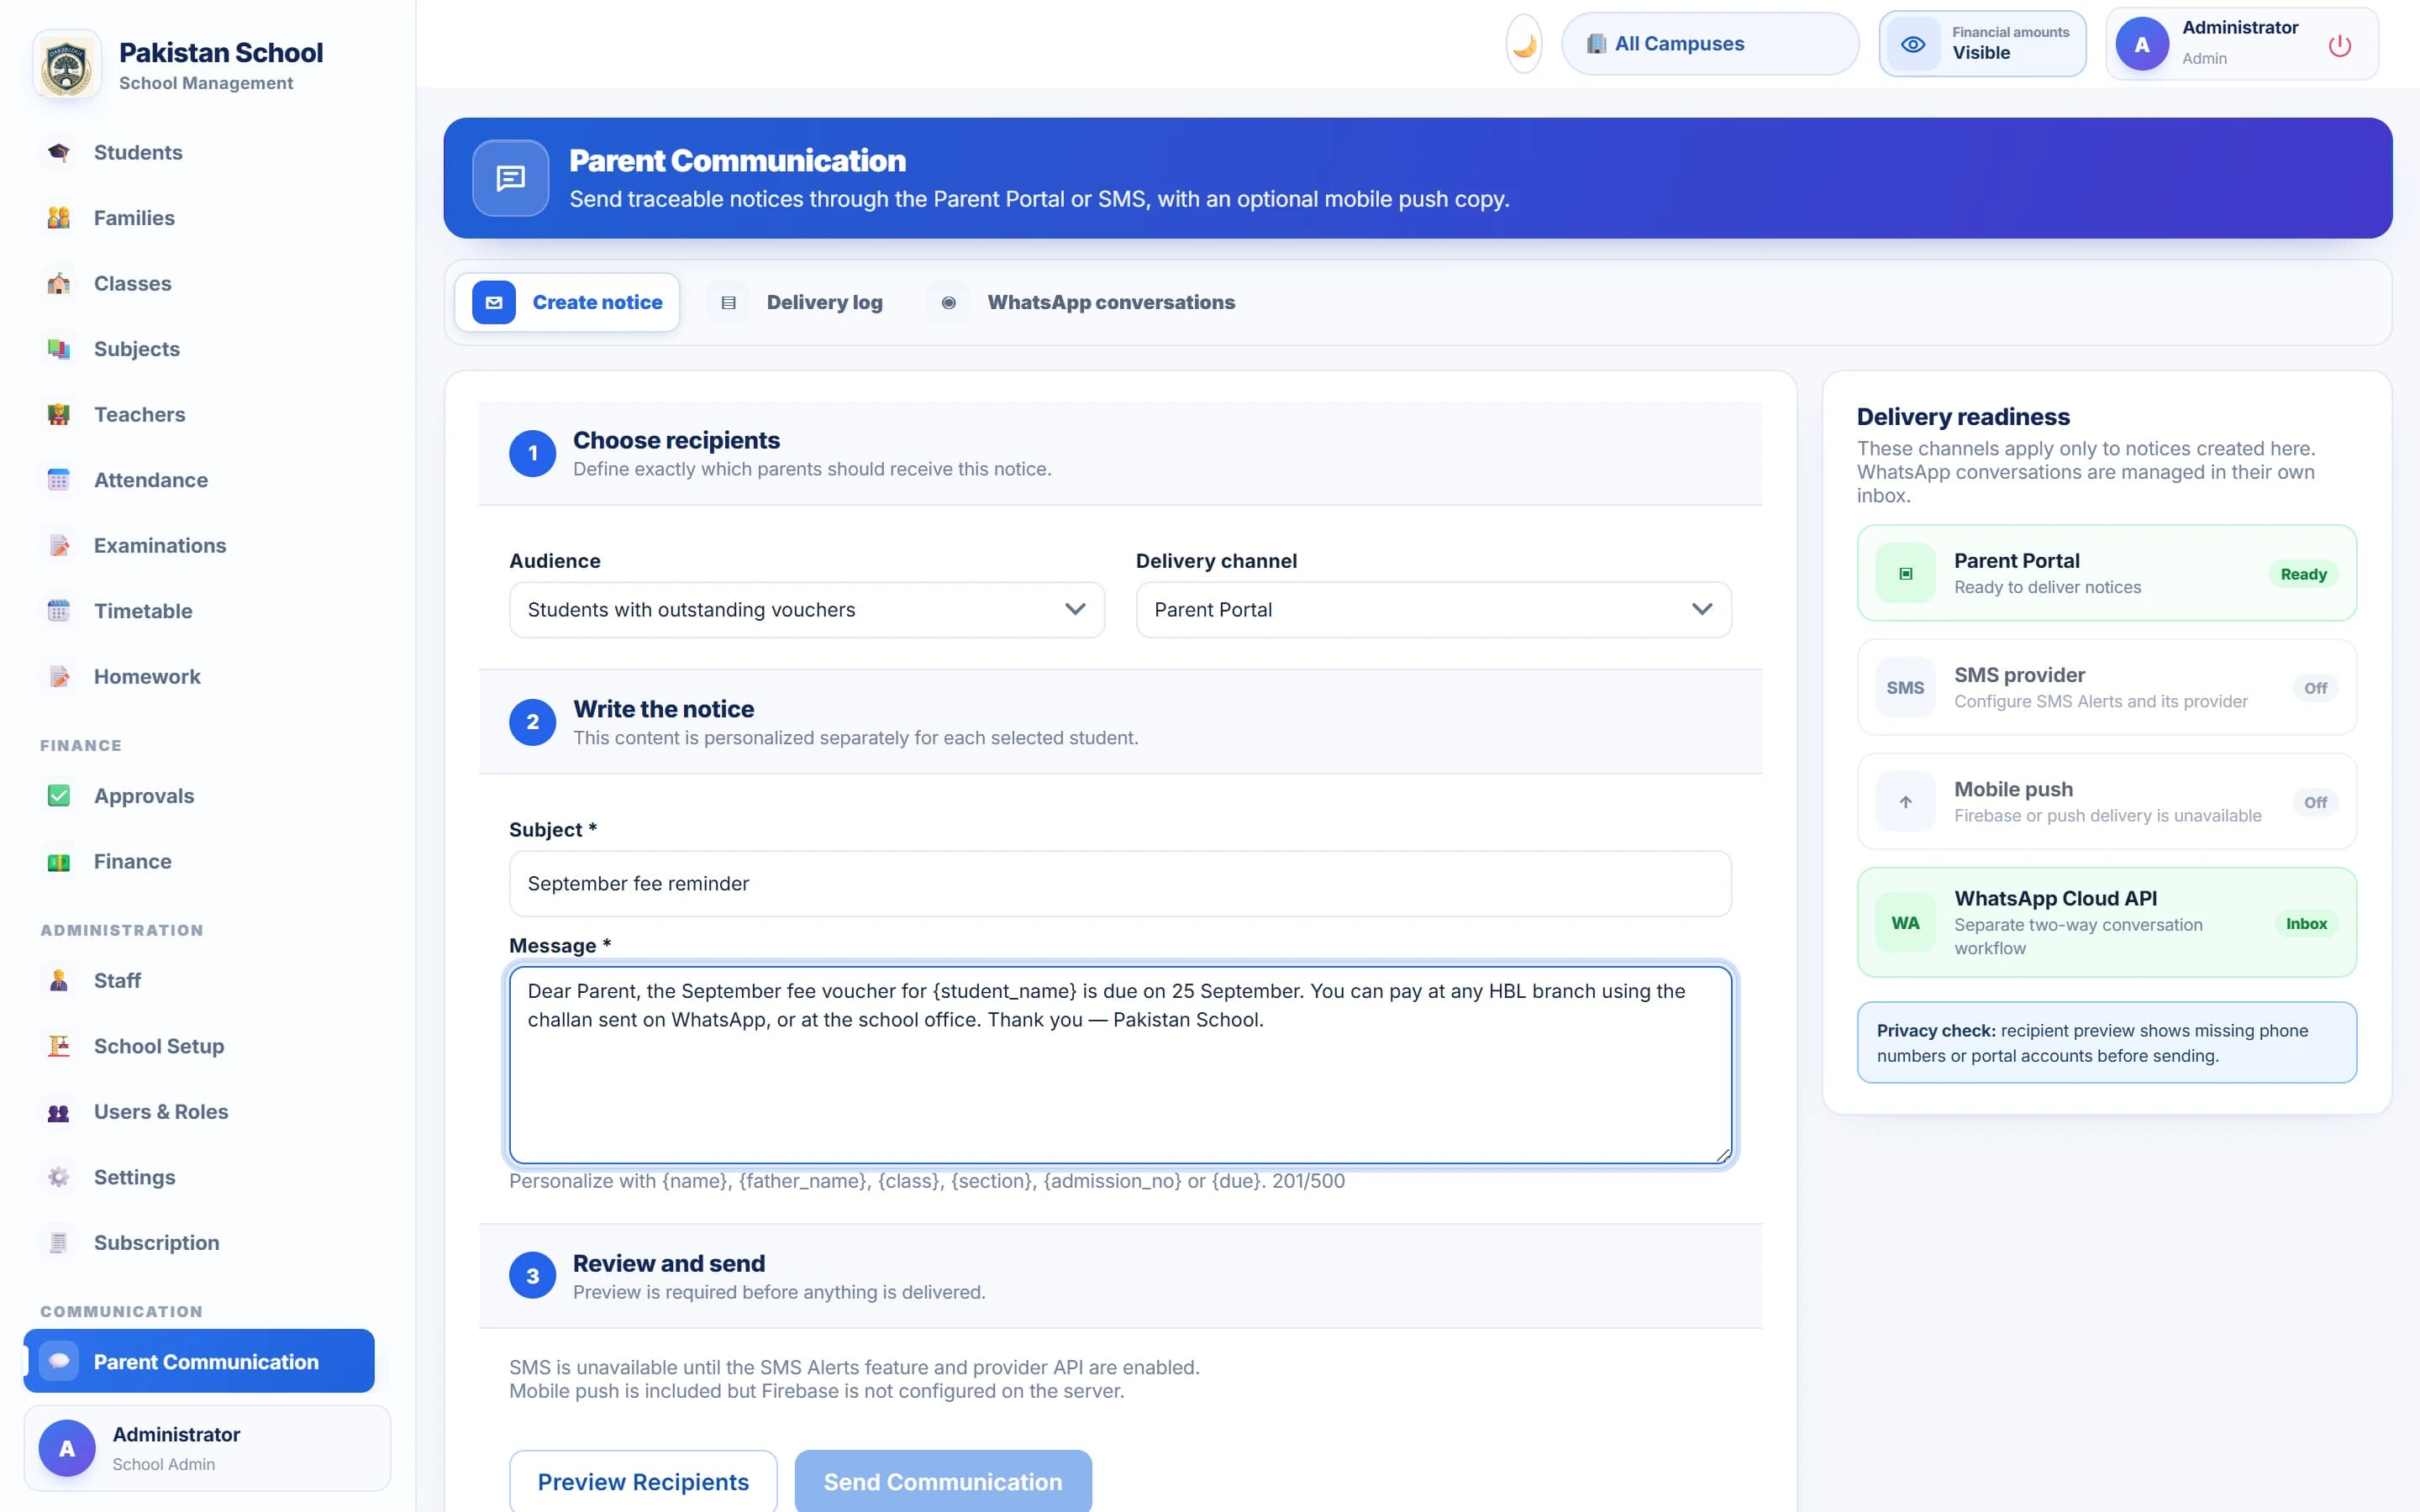2420x1512 pixels.
Task: Open the All Campuses selector
Action: point(1710,44)
